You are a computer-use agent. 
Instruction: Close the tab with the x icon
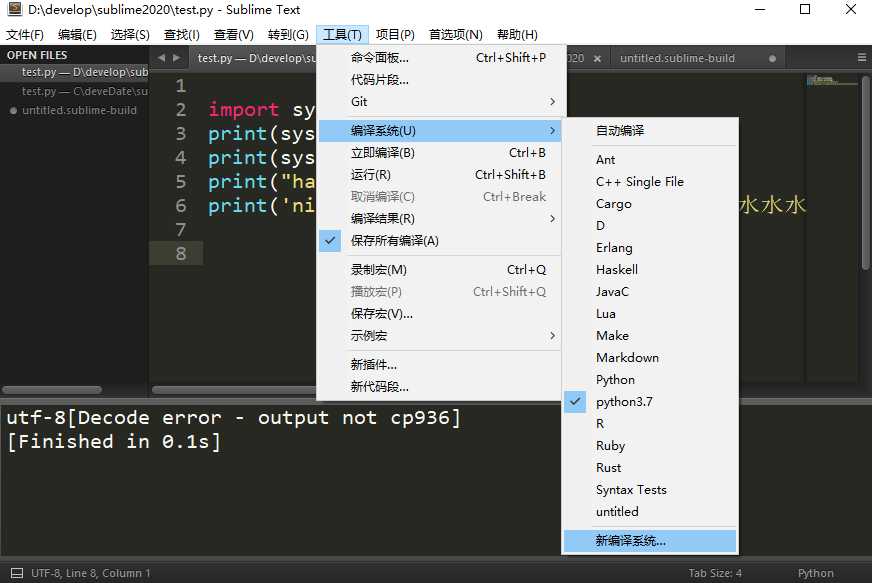pyautogui.click(x=597, y=58)
